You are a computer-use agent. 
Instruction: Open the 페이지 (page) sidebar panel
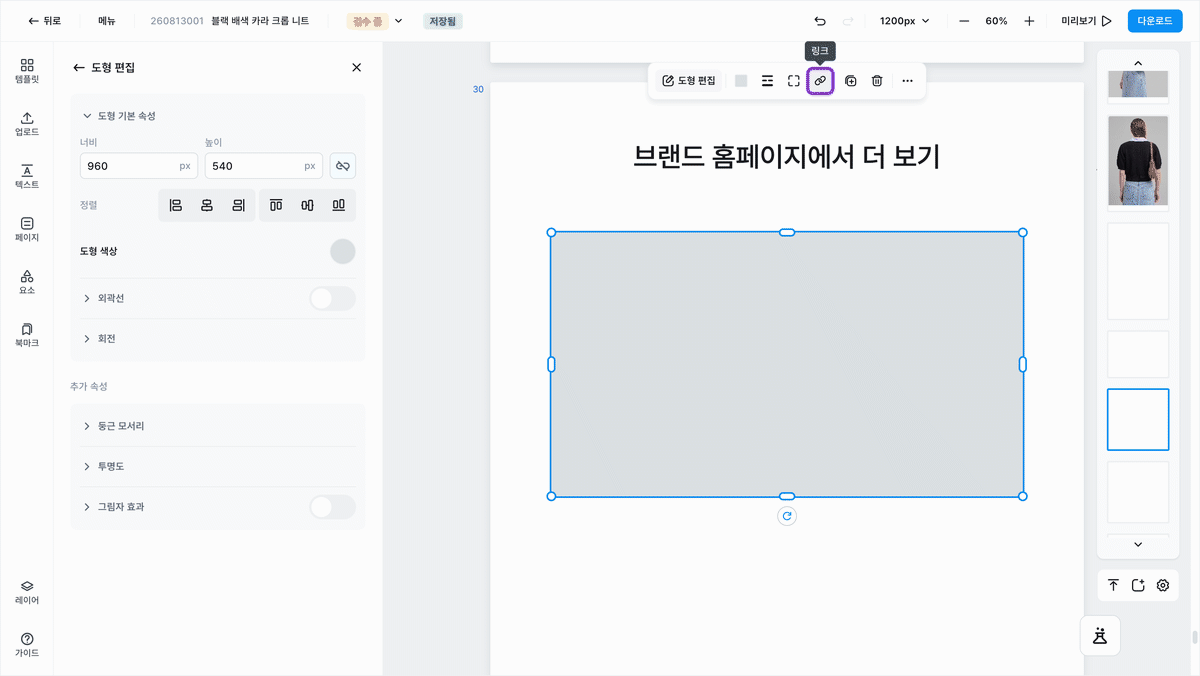(27, 228)
